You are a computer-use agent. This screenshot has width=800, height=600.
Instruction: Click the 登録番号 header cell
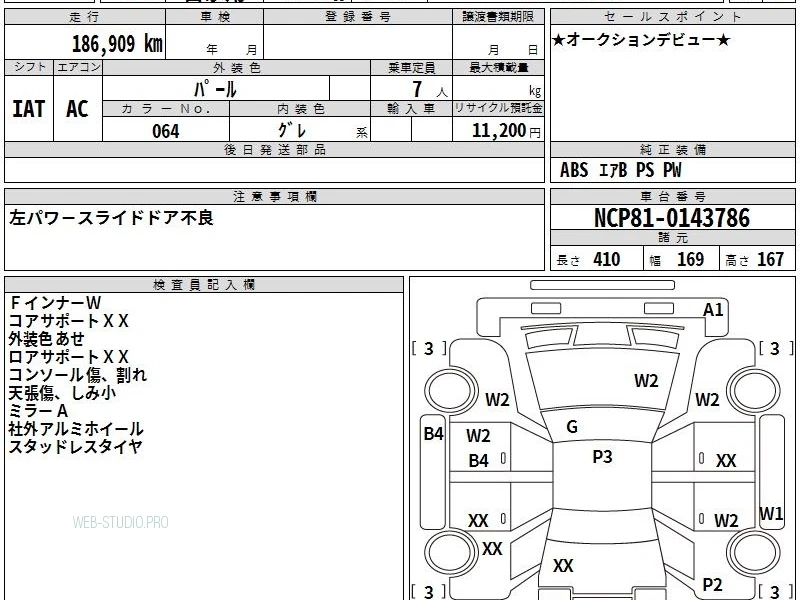pyautogui.click(x=358, y=17)
